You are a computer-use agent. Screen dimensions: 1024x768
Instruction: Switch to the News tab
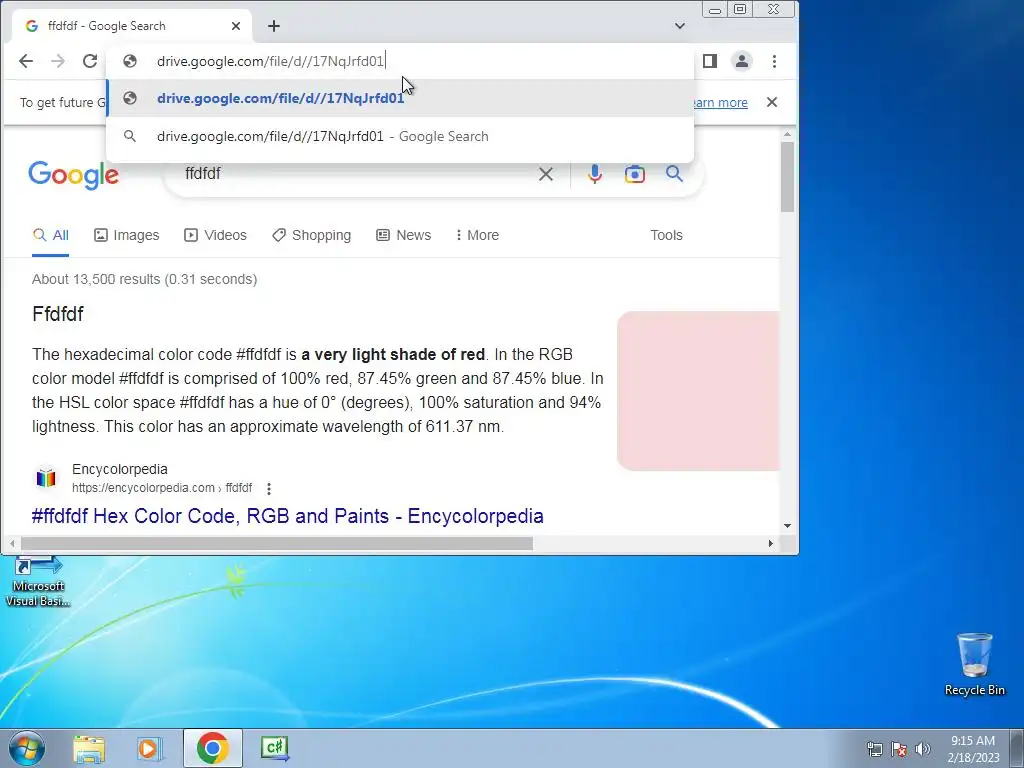point(404,235)
